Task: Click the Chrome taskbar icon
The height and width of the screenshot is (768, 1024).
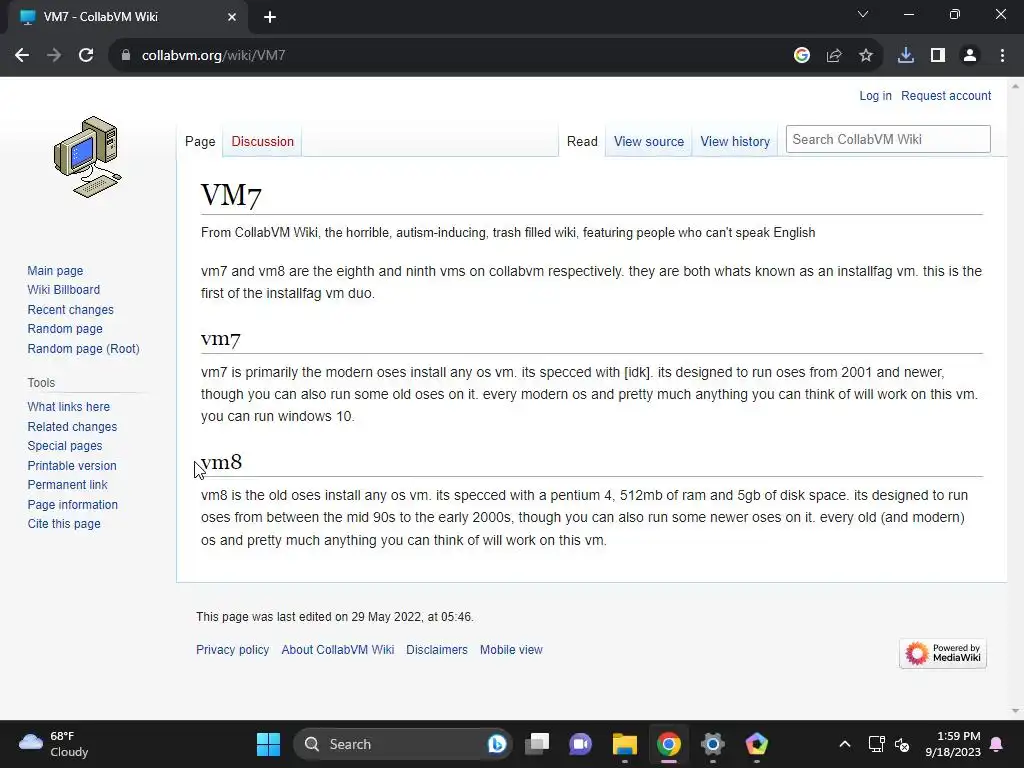Action: tap(668, 744)
